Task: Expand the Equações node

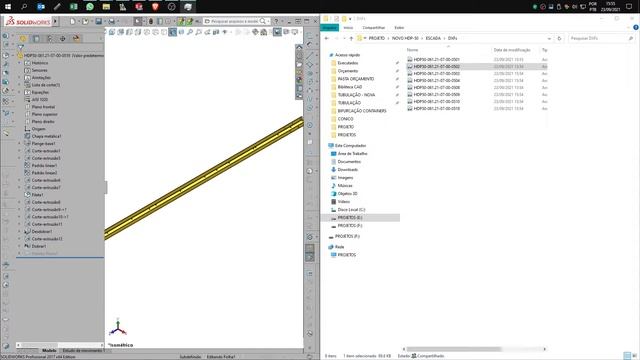Action: [x=19, y=92]
